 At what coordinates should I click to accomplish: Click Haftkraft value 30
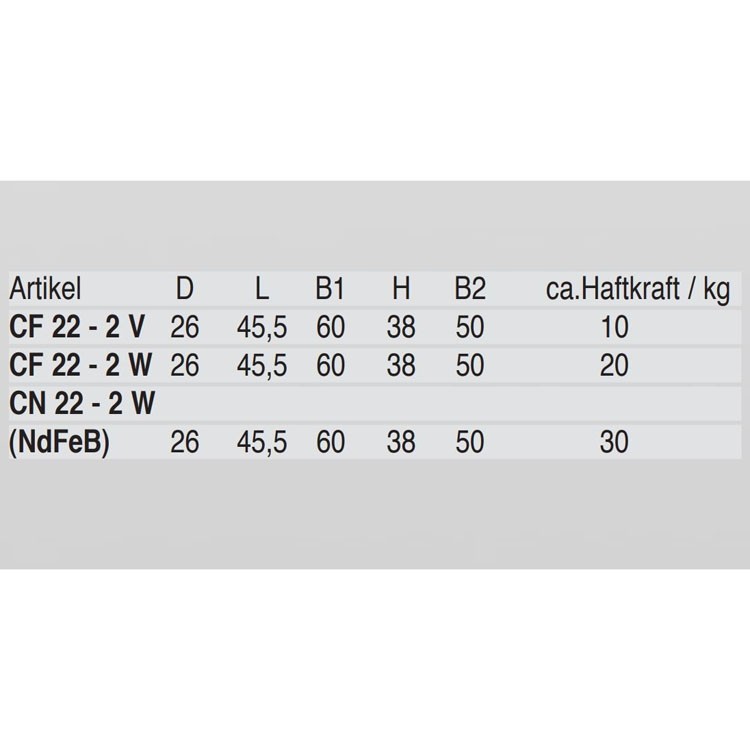point(615,442)
